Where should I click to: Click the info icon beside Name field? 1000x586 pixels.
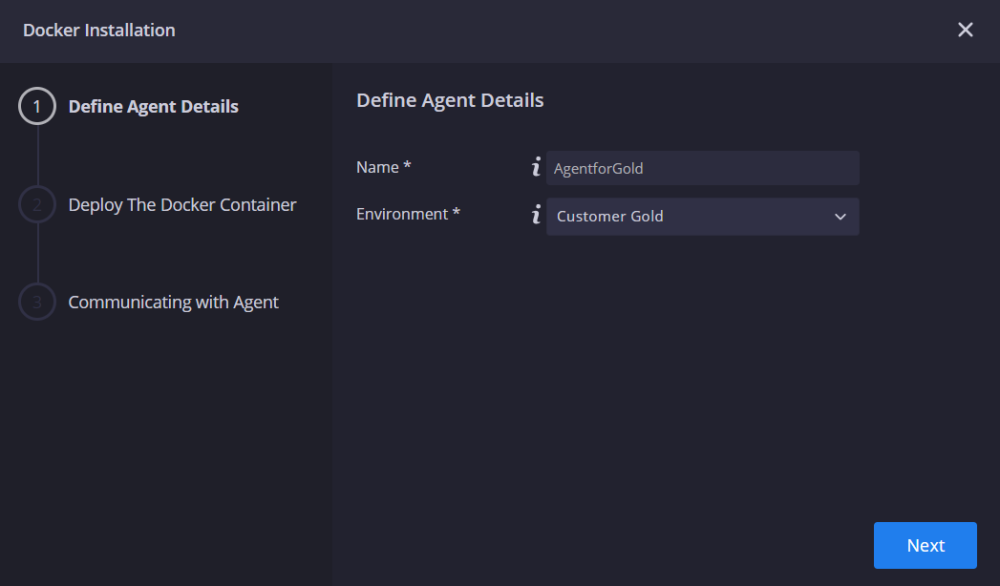pos(536,167)
